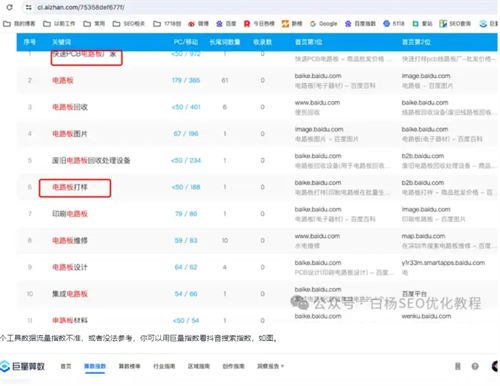Go to the 首页 tab in 巨量算数
Screen dimensions: 500x386
(x=66, y=366)
